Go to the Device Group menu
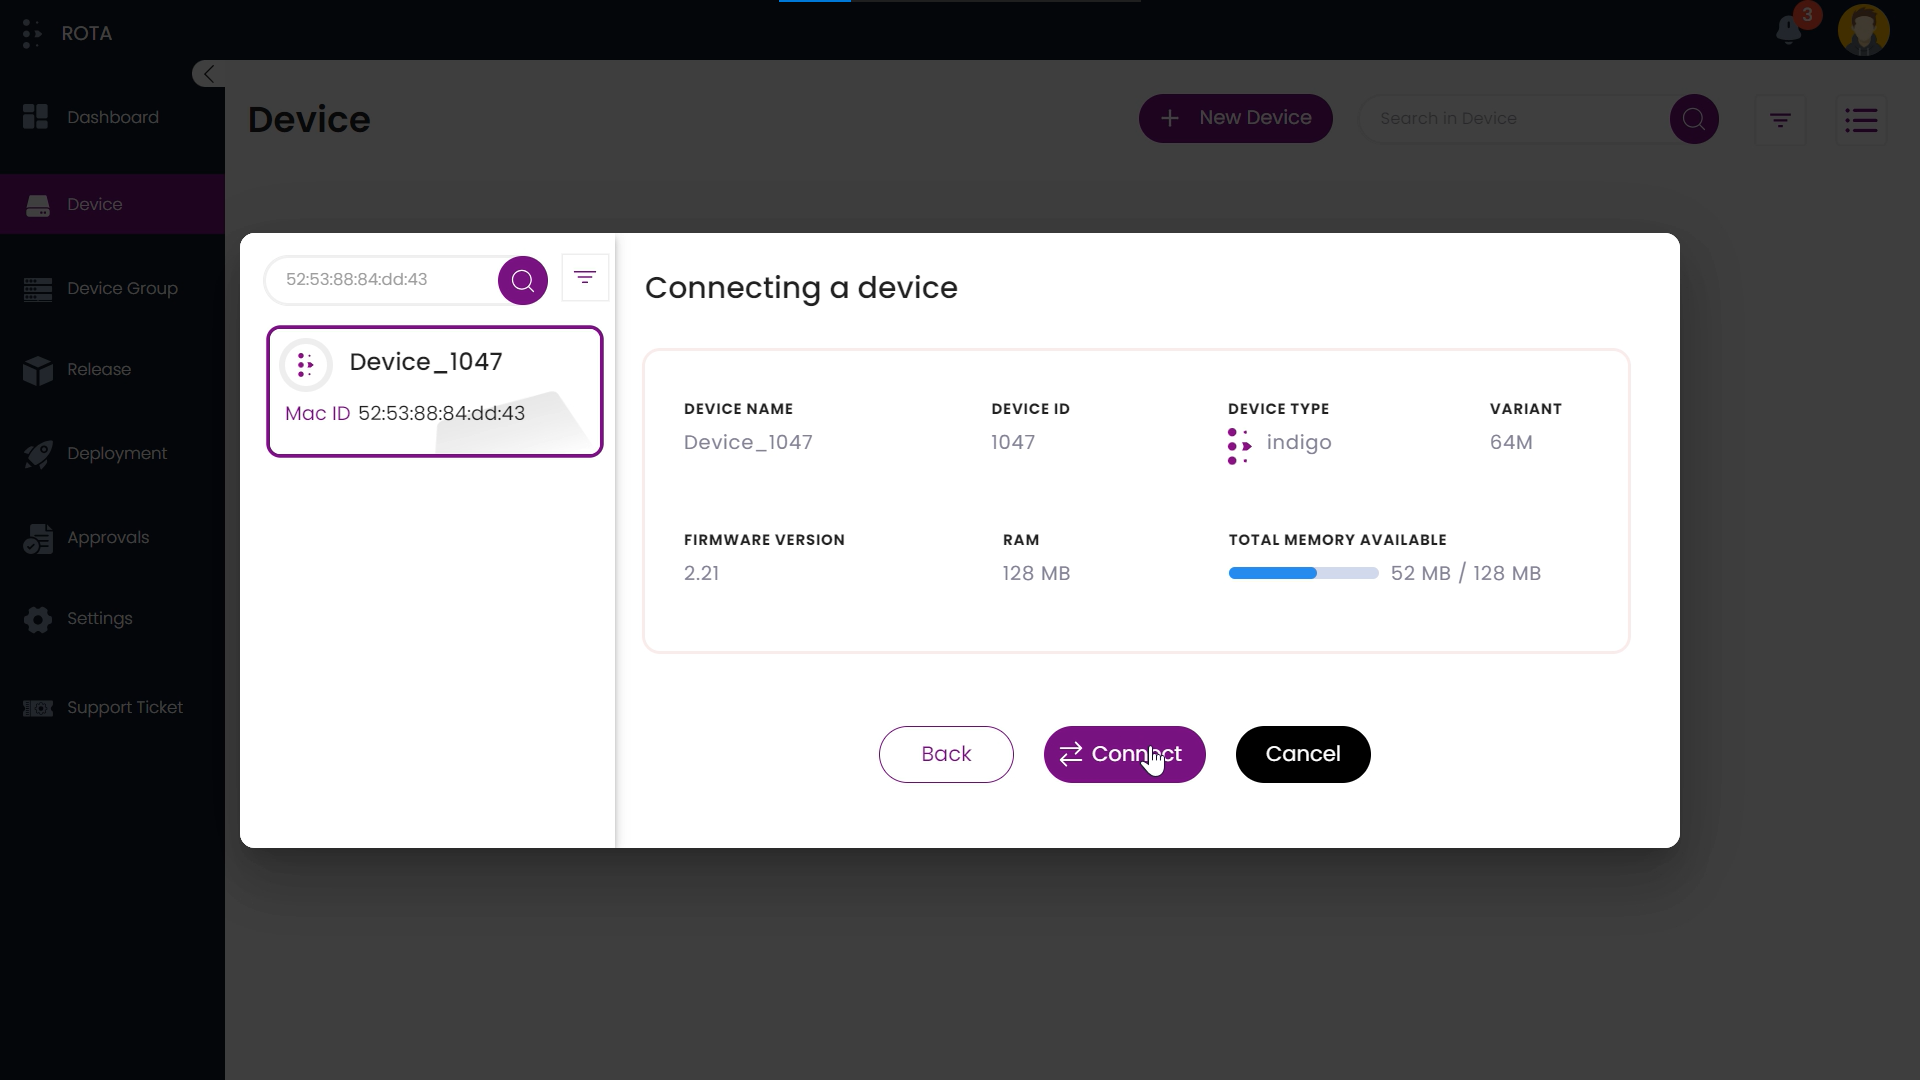Screen dimensions: 1920x1080 [121, 288]
